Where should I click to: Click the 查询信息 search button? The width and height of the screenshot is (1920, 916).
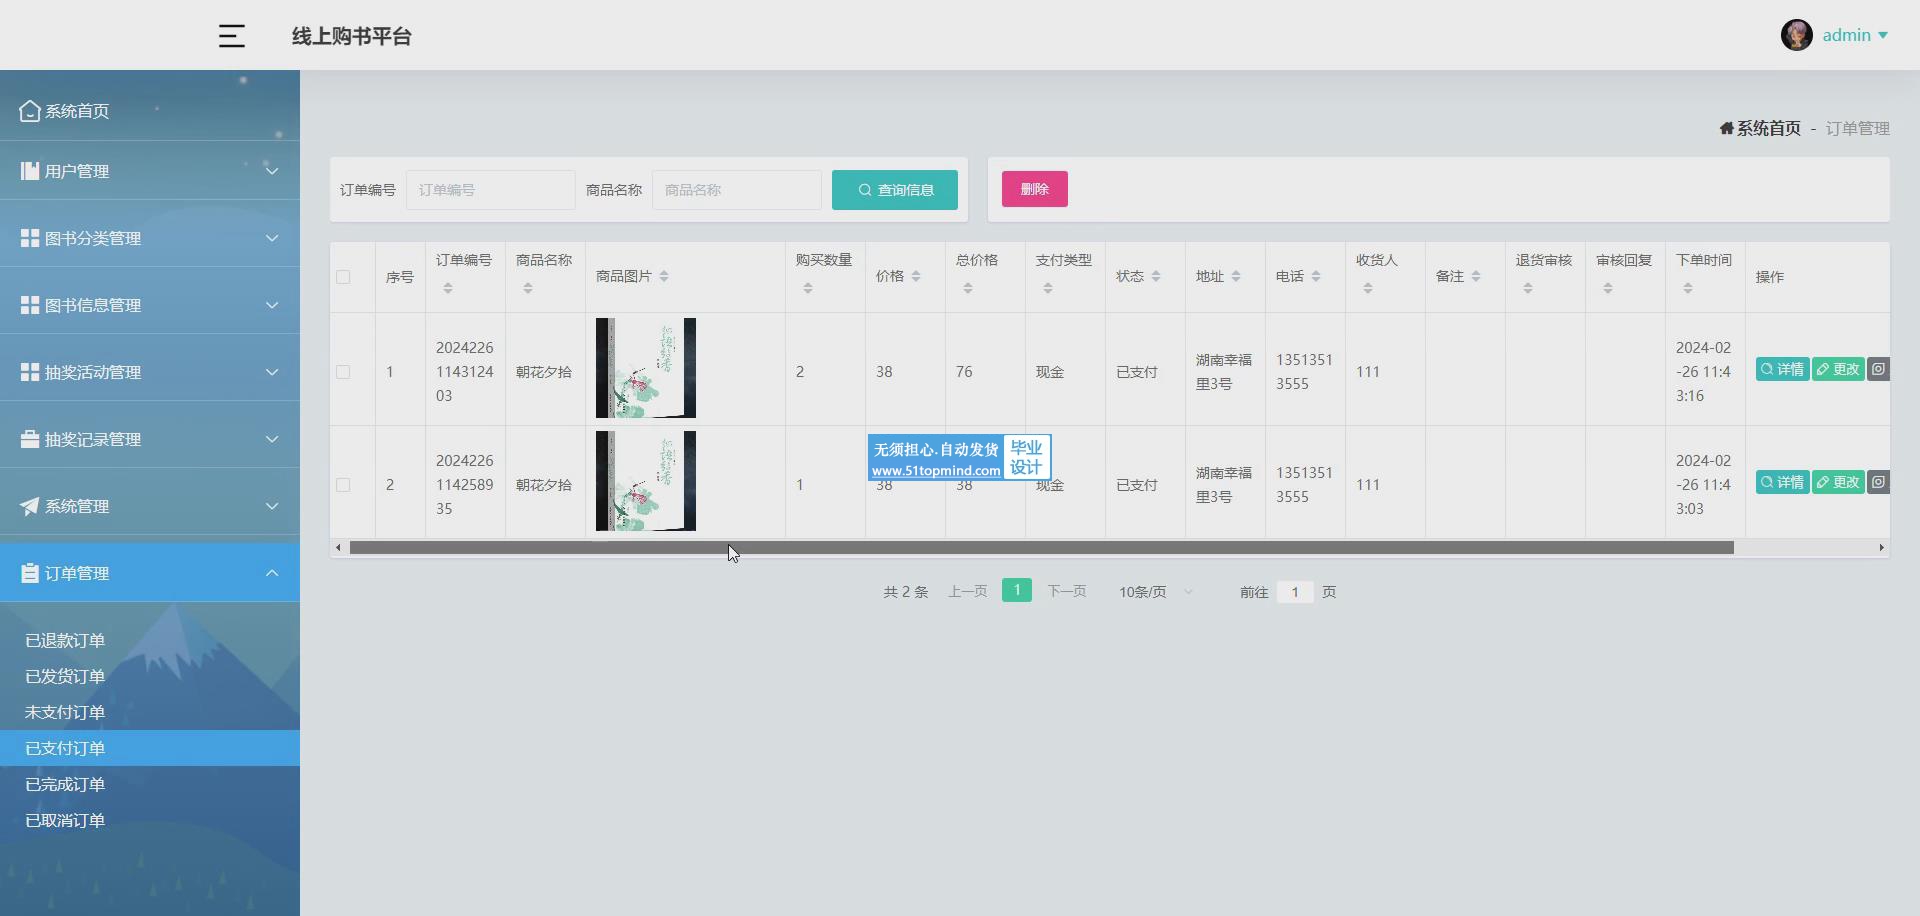[x=895, y=190]
